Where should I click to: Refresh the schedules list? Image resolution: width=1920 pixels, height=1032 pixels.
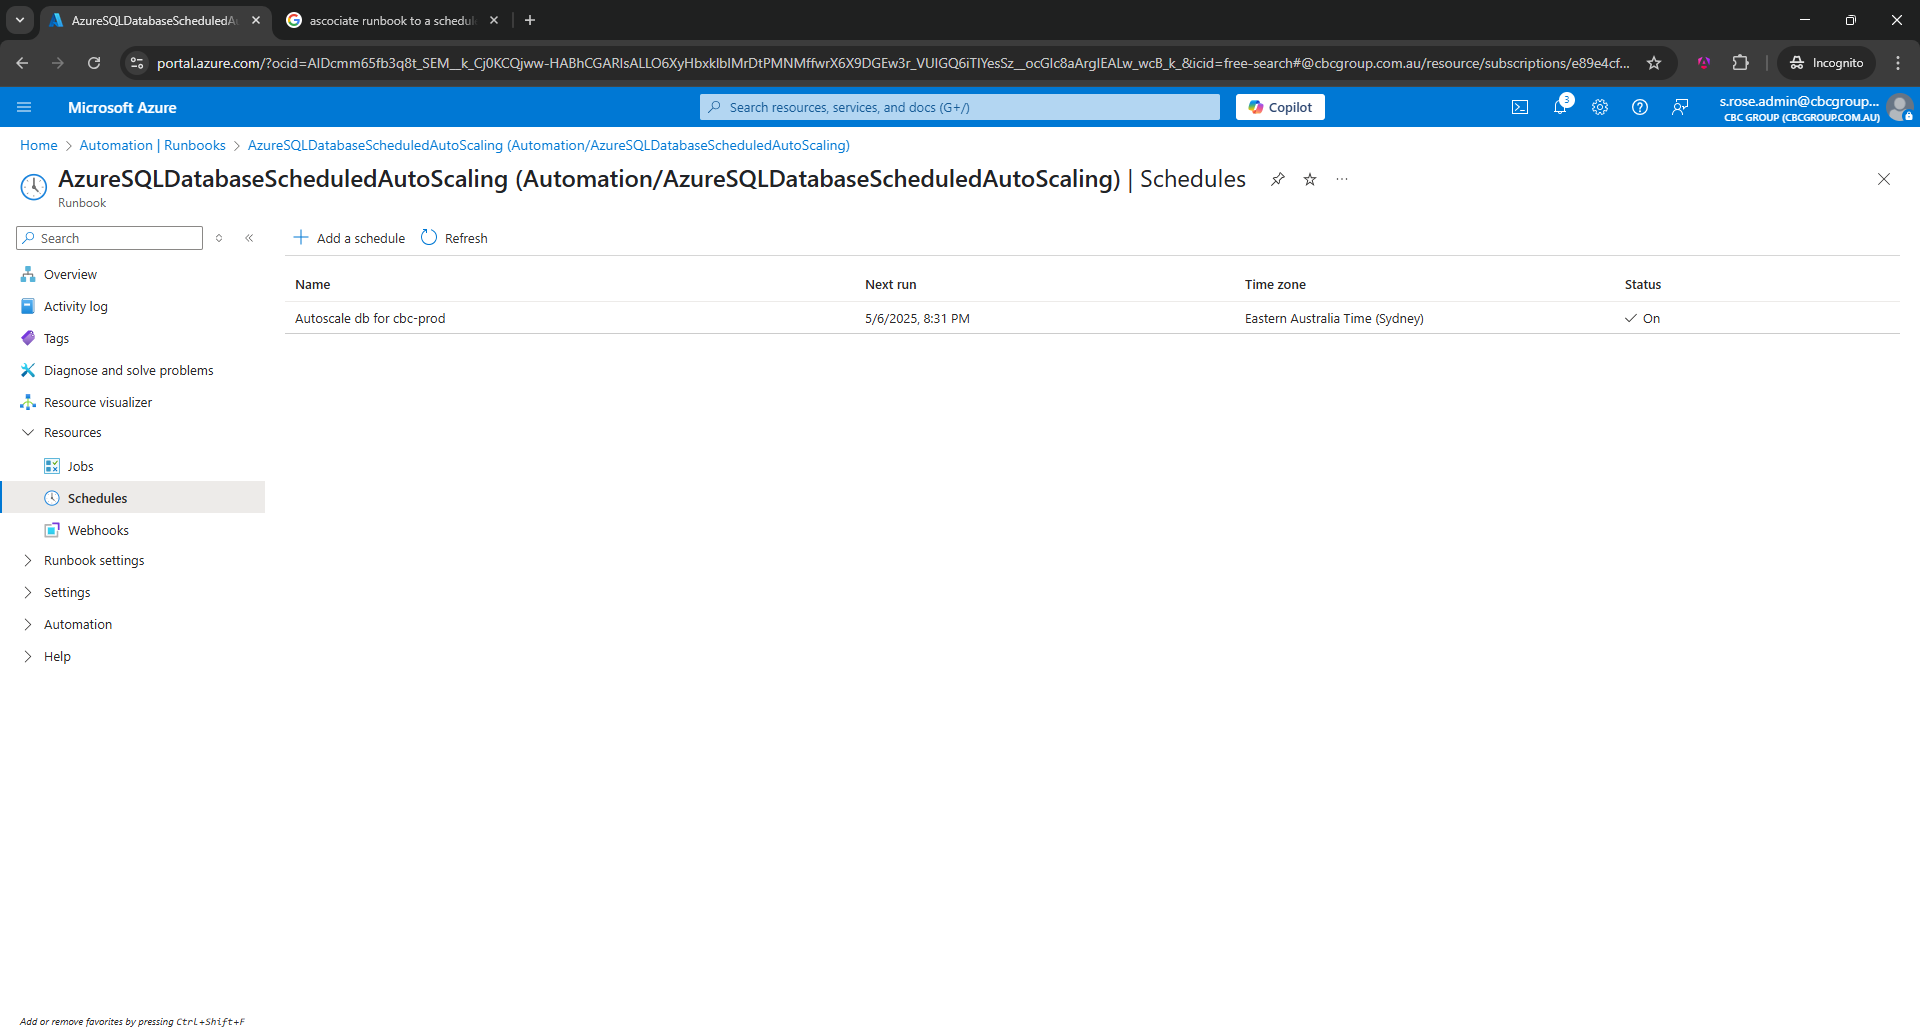pos(455,238)
